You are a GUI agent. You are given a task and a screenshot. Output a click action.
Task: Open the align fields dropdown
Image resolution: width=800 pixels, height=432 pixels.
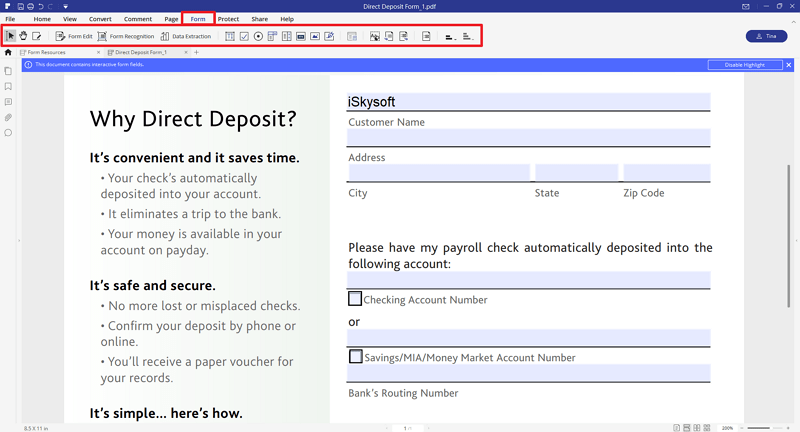pyautogui.click(x=450, y=36)
